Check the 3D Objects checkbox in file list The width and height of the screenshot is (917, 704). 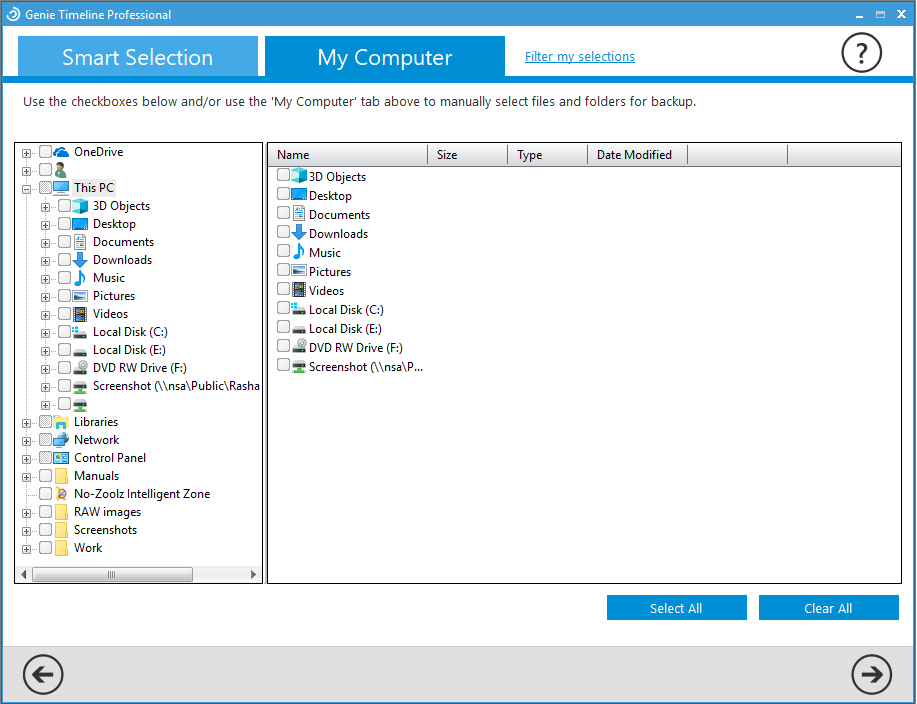tap(284, 175)
